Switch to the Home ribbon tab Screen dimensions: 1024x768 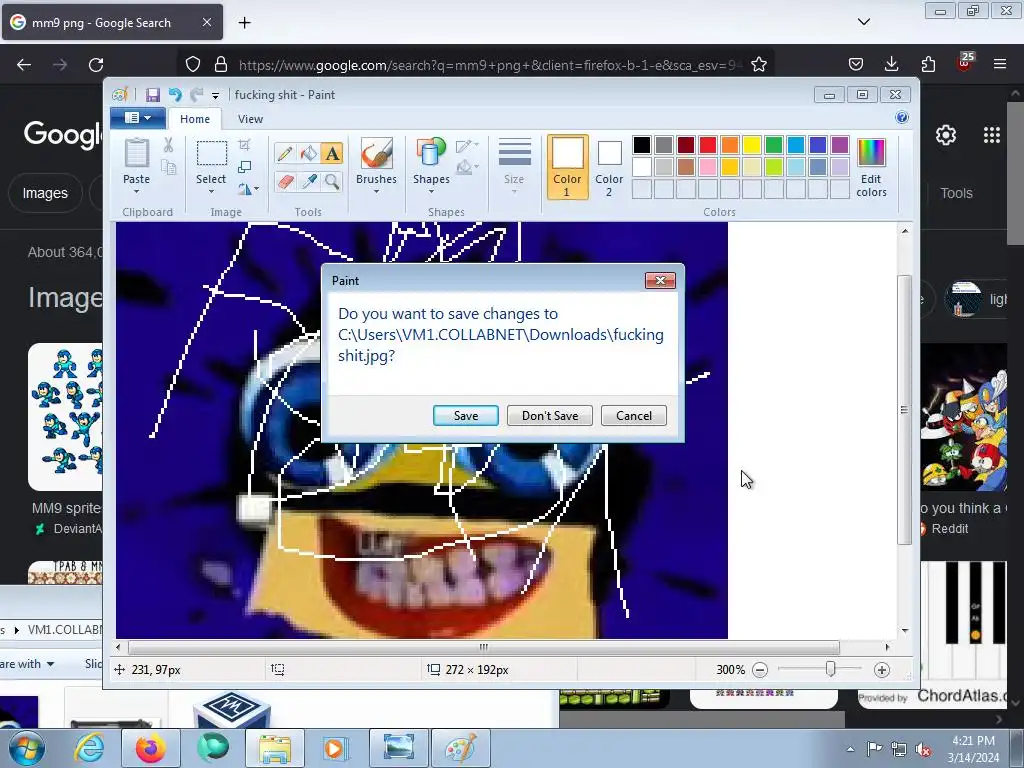pos(195,119)
